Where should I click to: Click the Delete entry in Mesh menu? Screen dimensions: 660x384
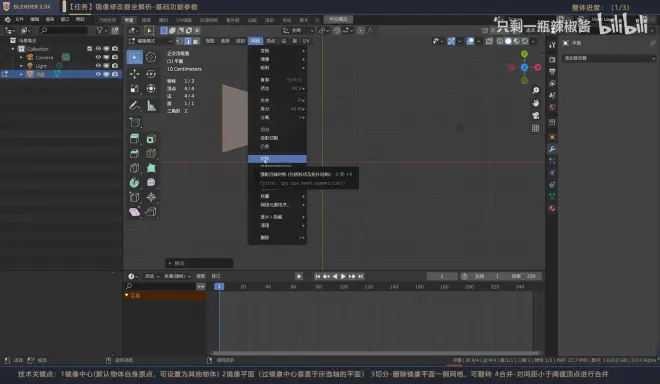[x=277, y=237]
